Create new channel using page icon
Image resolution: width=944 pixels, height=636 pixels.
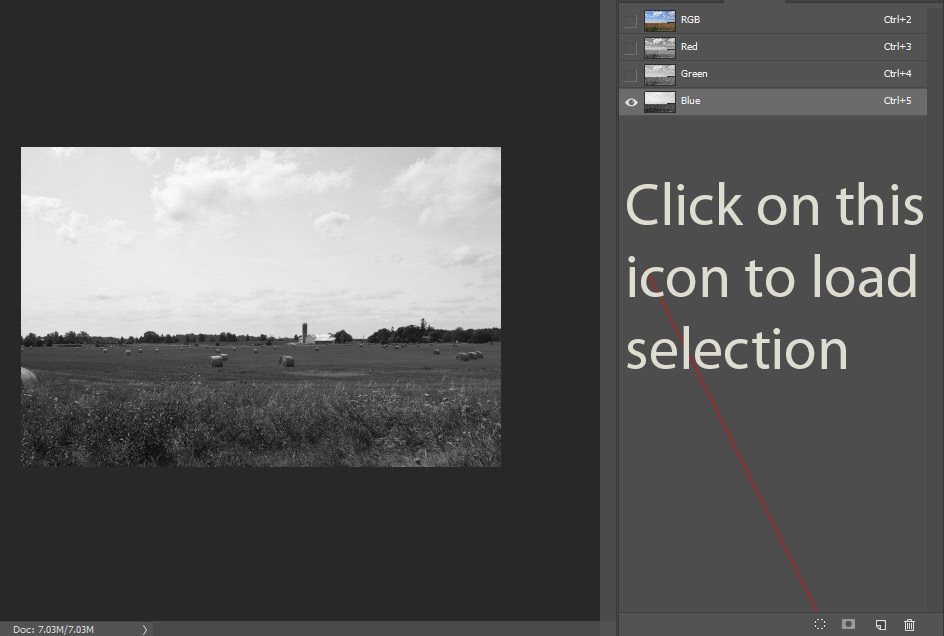880,624
